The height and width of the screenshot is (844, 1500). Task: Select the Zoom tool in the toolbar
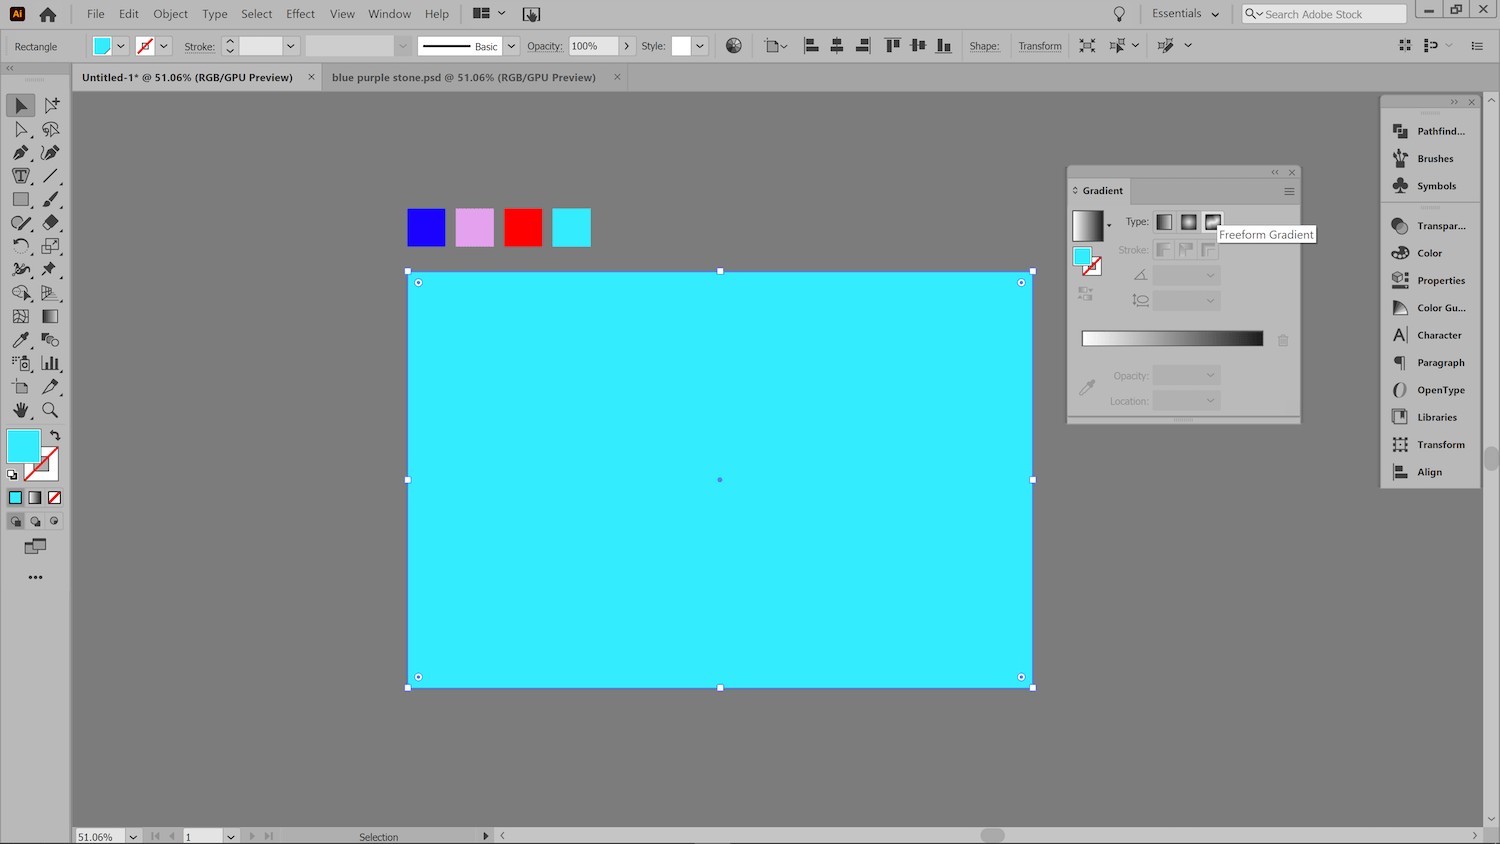tap(50, 410)
